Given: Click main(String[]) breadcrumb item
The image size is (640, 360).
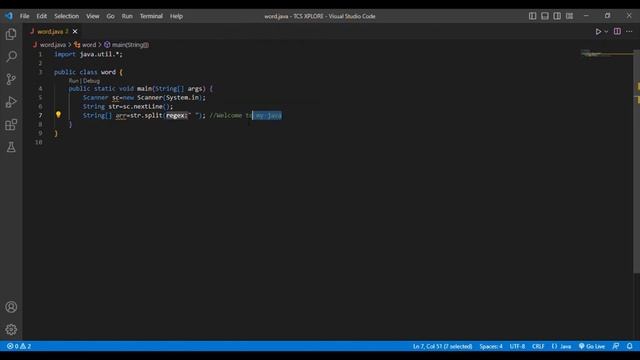Looking at the screenshot, I should pyautogui.click(x=130, y=45).
